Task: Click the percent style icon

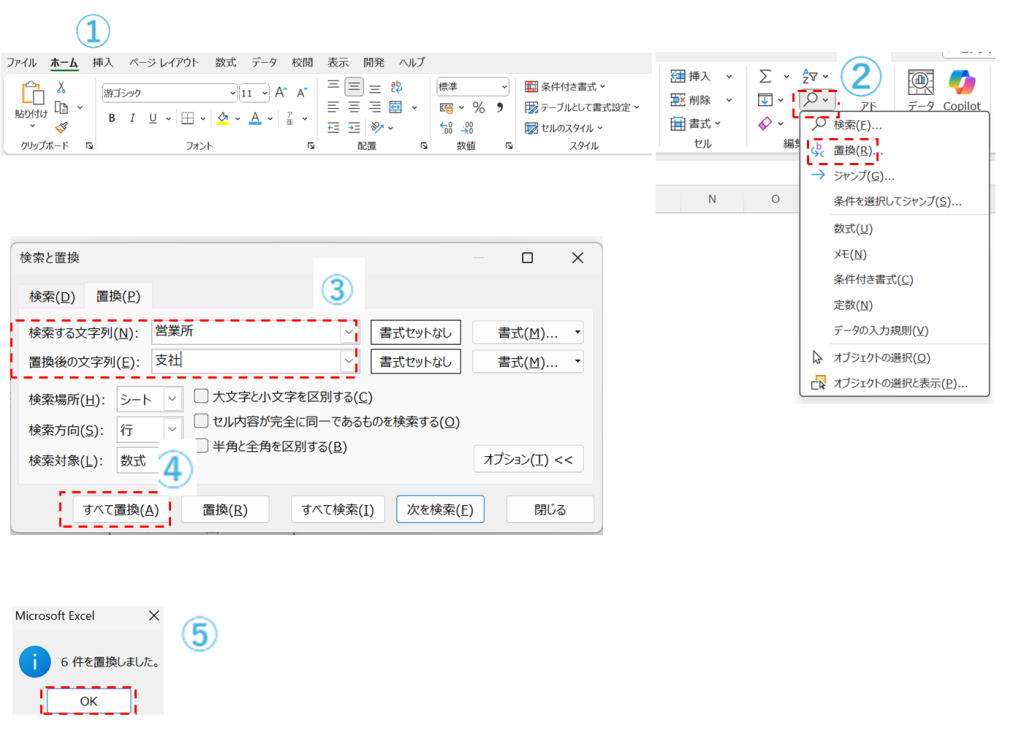Action: [x=478, y=107]
